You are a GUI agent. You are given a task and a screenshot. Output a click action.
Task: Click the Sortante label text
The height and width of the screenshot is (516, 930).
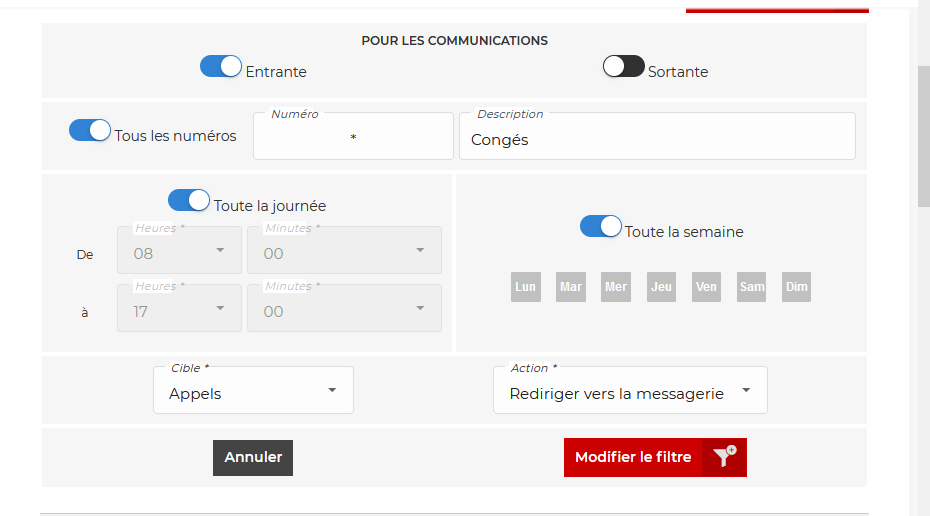click(x=678, y=72)
